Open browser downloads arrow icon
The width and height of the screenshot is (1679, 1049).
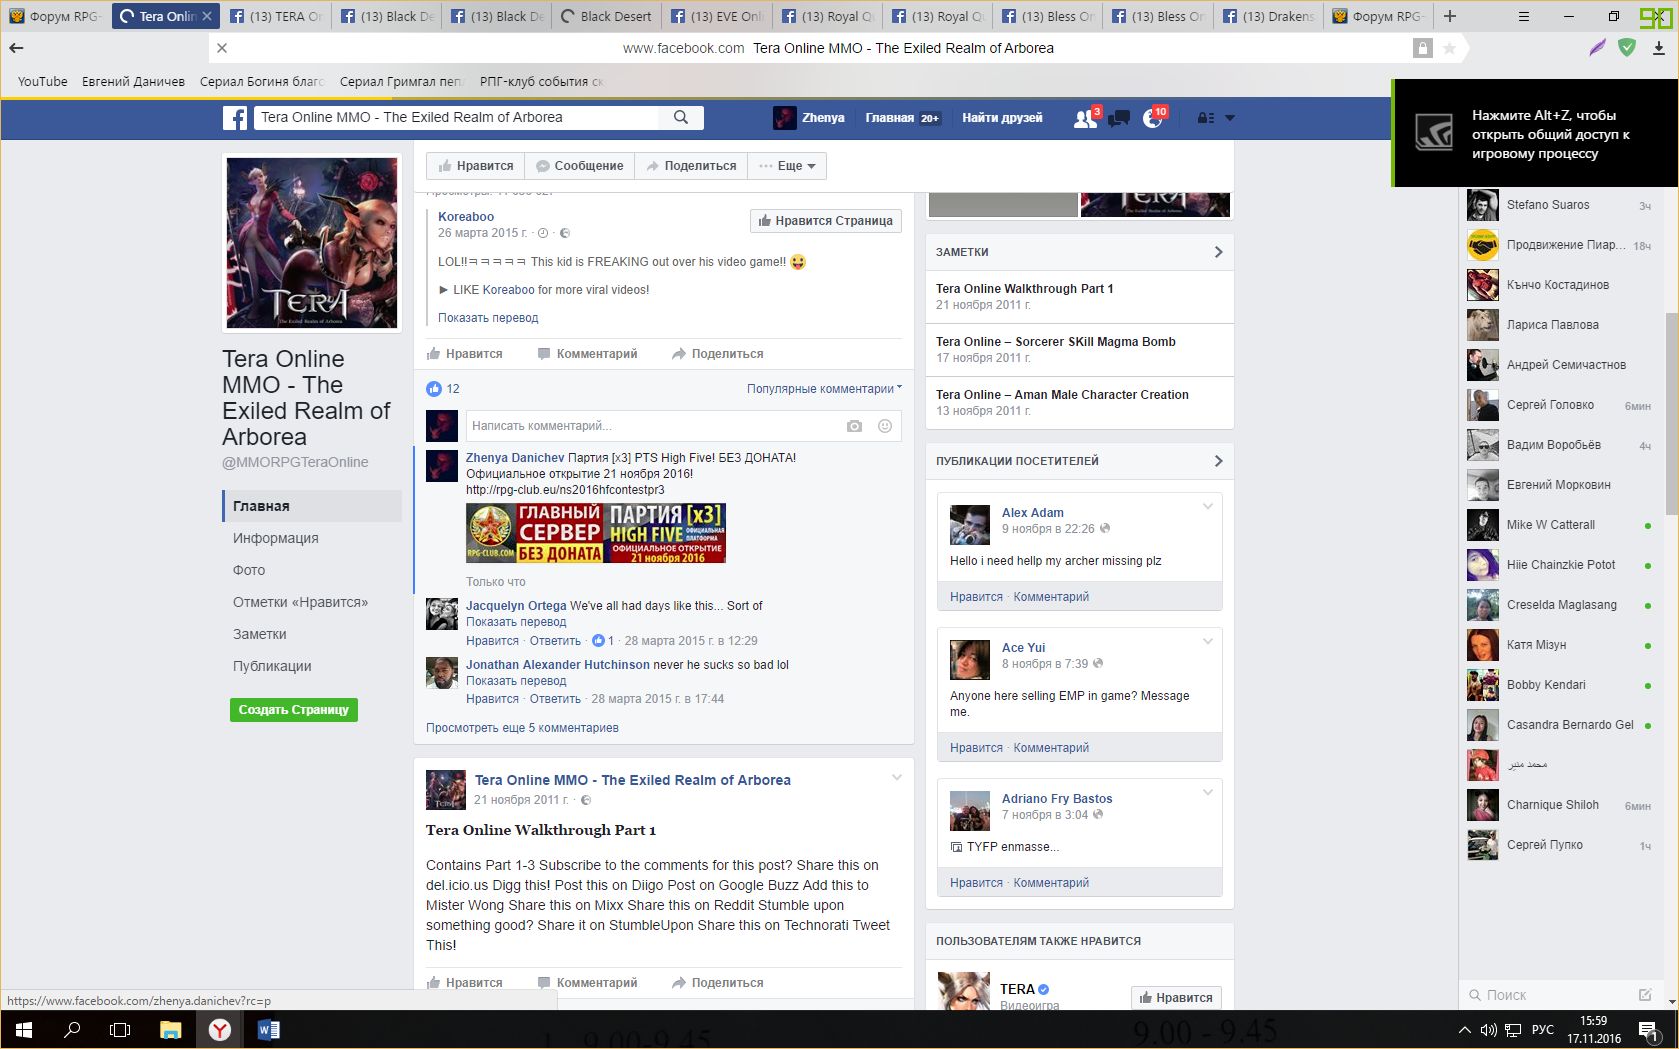(1658, 48)
